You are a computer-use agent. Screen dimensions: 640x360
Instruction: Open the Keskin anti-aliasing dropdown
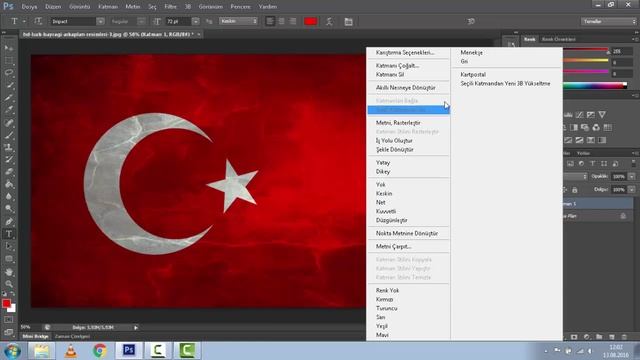(x=238, y=21)
